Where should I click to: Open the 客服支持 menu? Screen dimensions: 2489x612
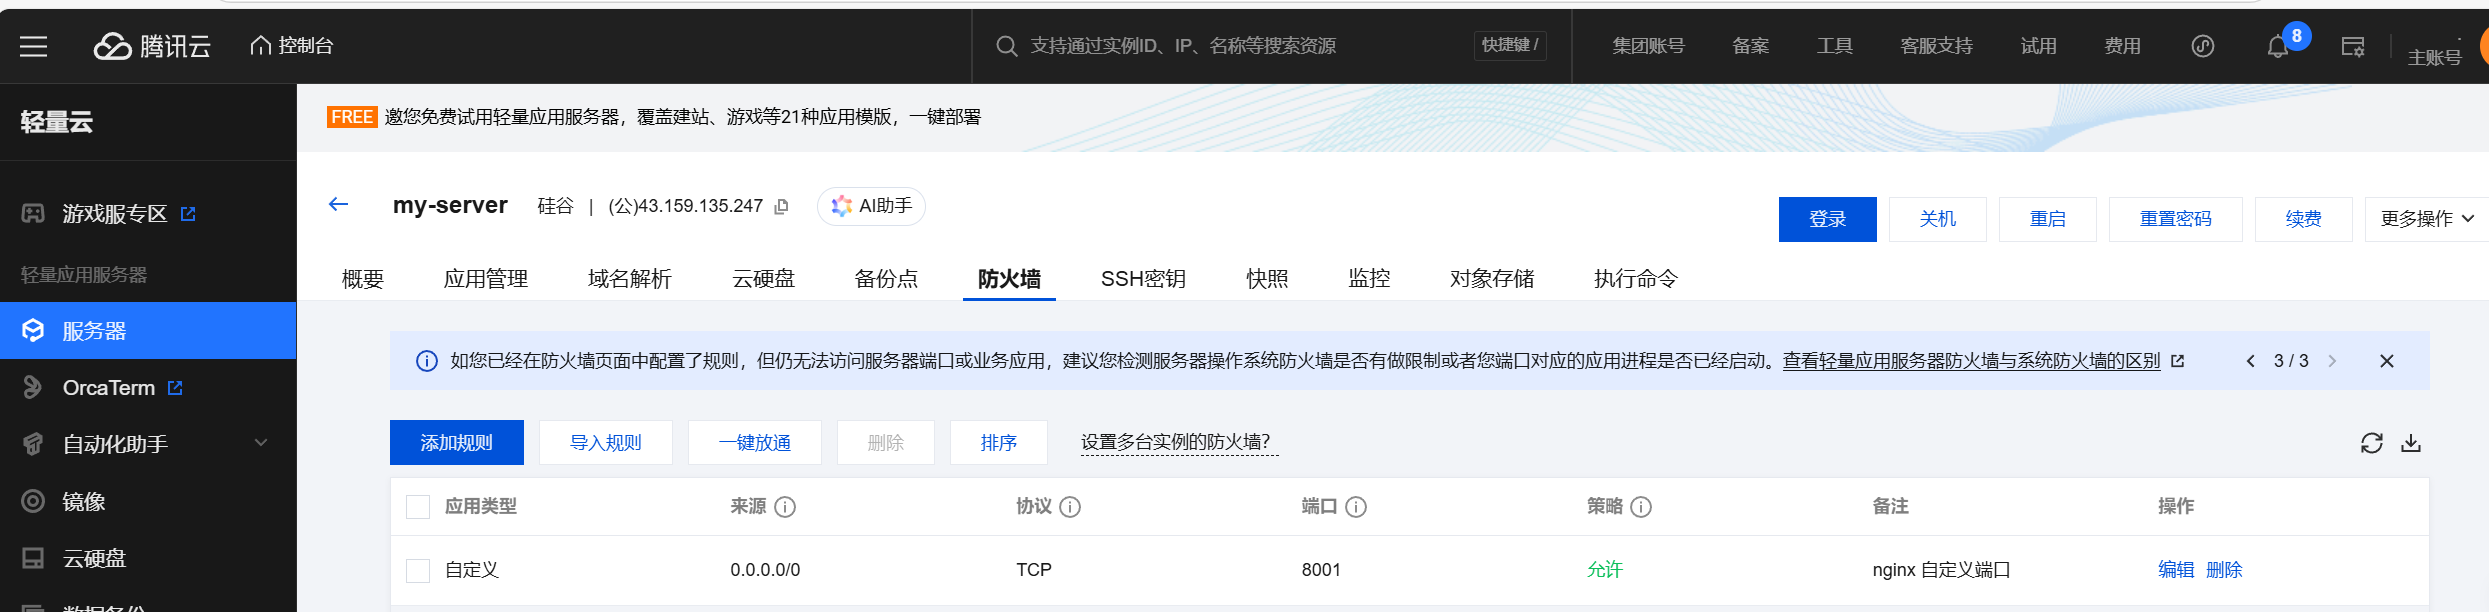1936,46
